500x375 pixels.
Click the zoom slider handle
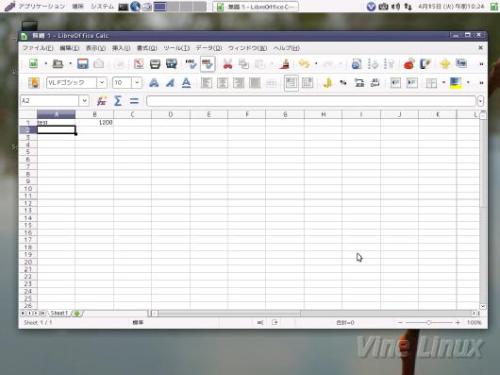pos(429,322)
